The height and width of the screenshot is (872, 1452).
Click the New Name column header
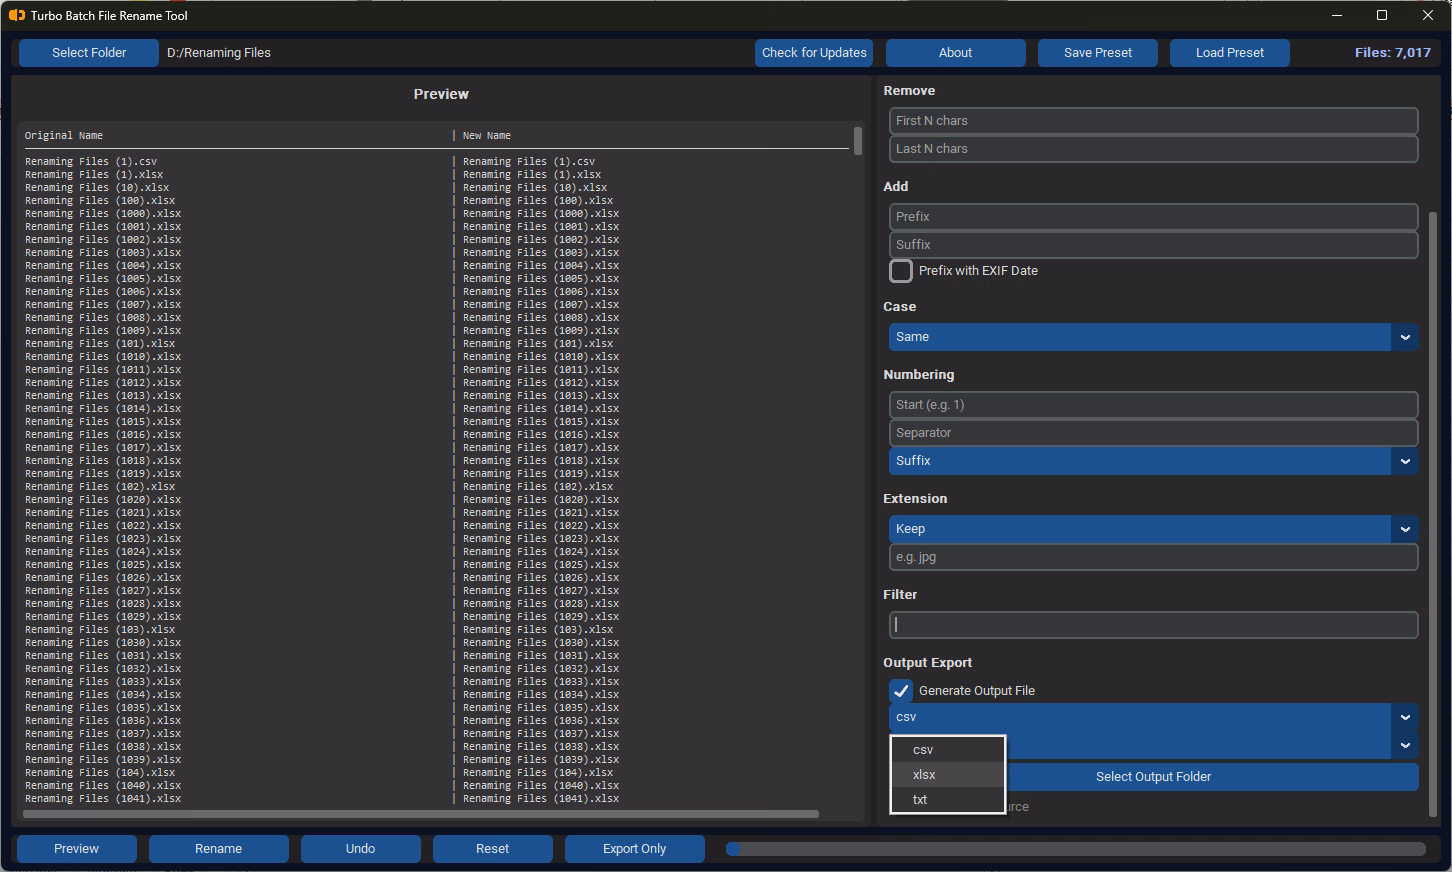487,135
